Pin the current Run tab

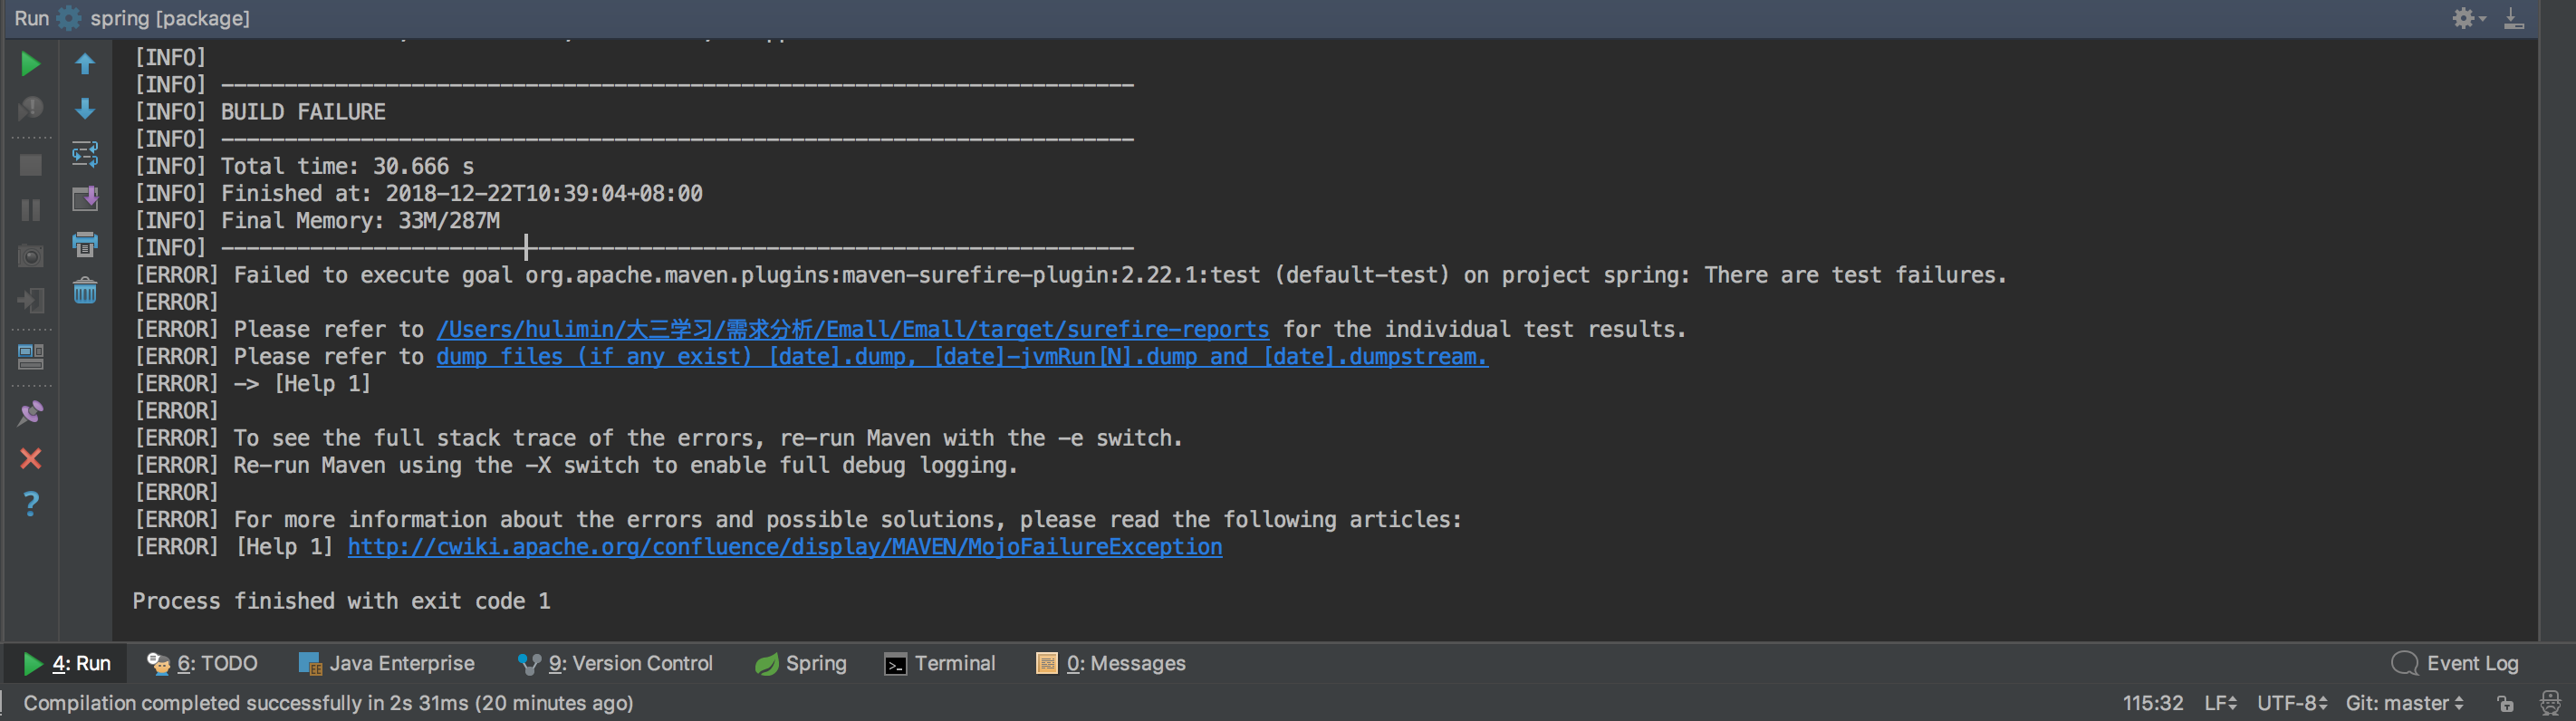30,413
